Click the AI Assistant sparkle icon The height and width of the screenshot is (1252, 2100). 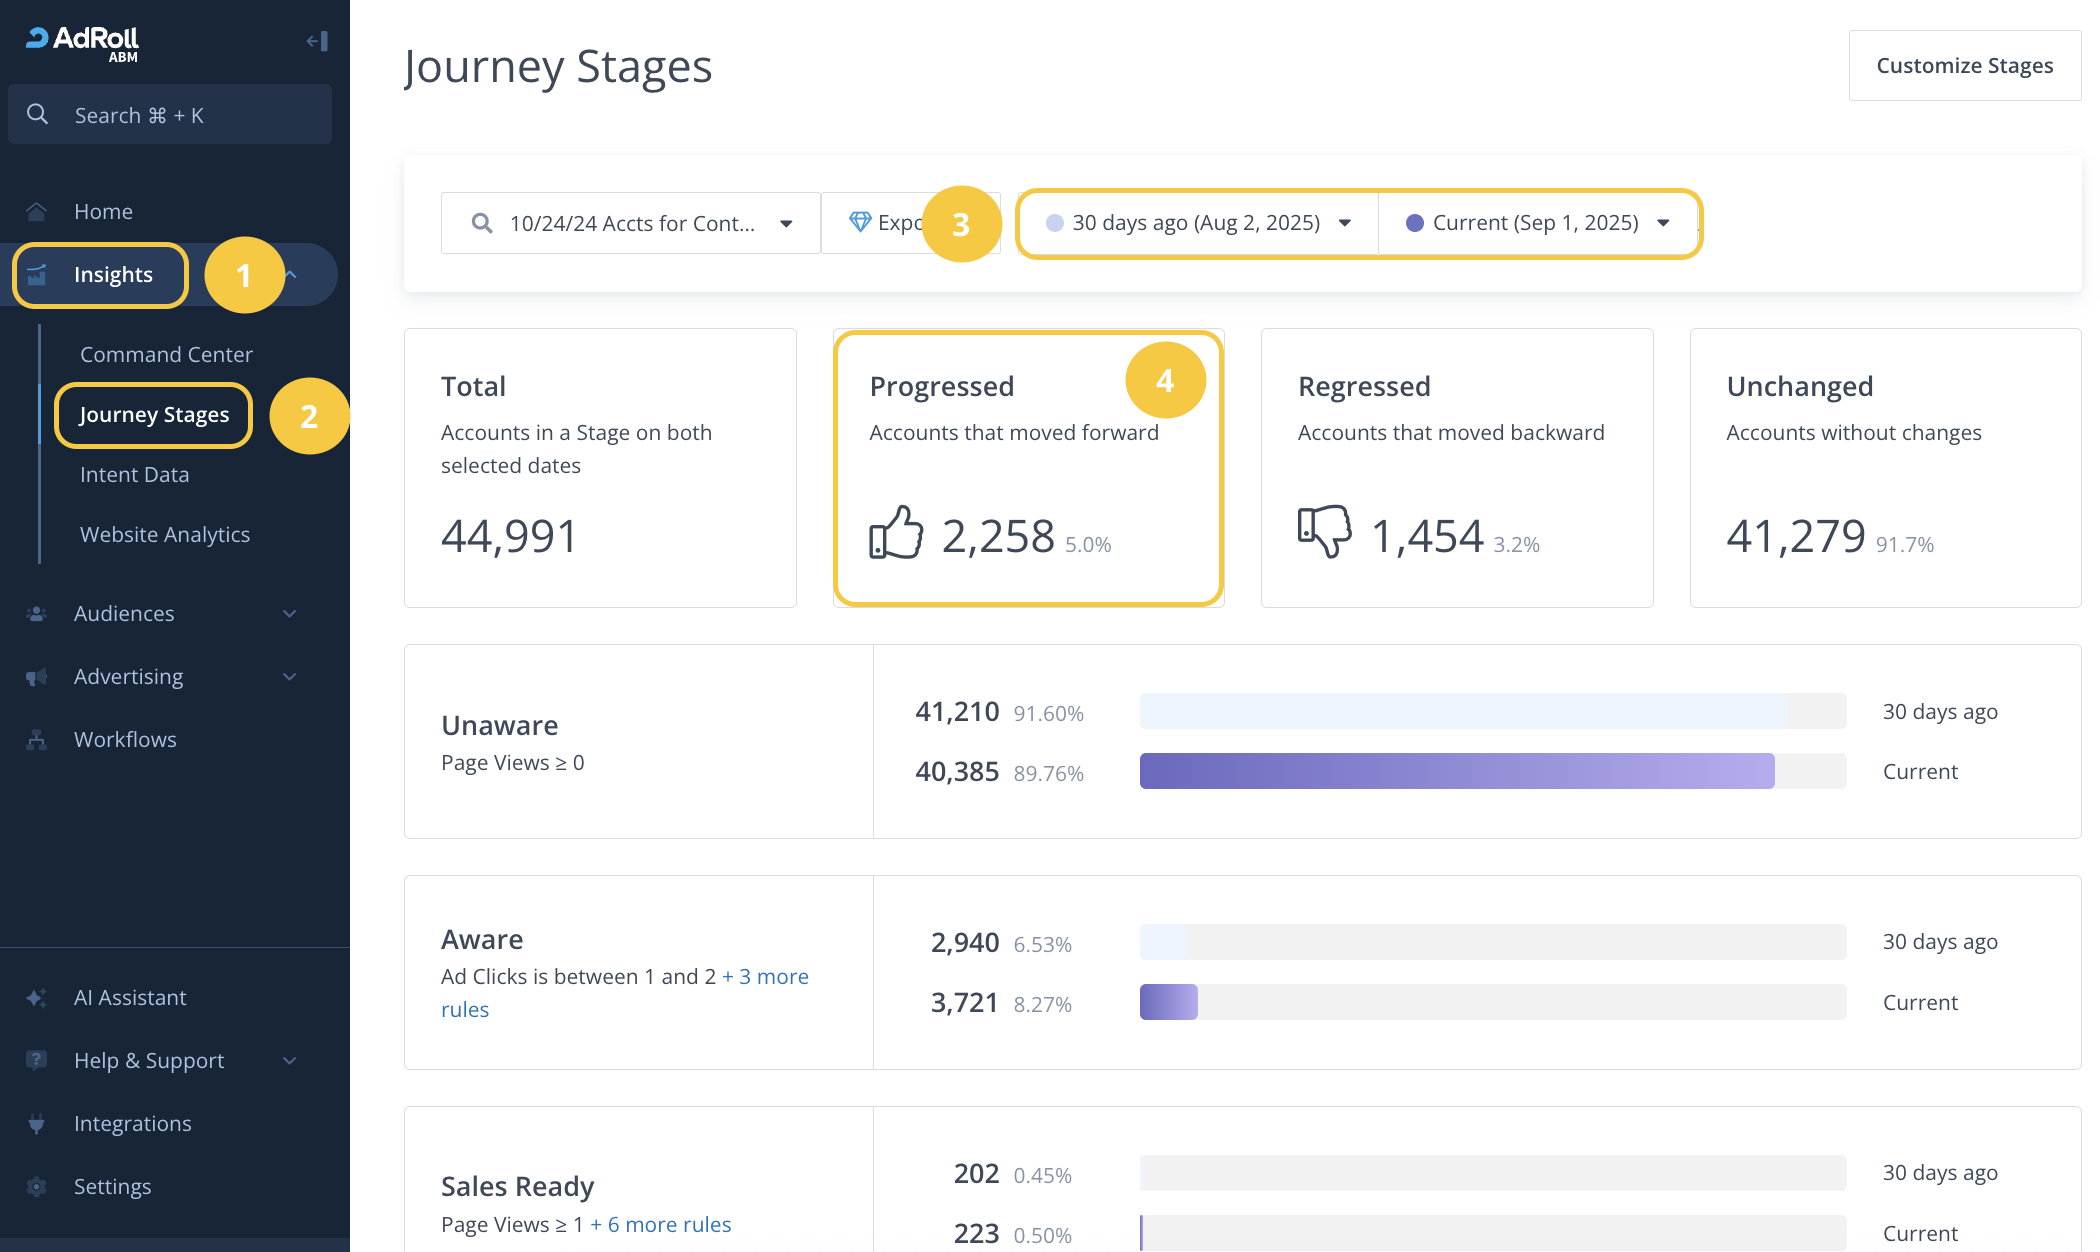pyautogui.click(x=37, y=998)
